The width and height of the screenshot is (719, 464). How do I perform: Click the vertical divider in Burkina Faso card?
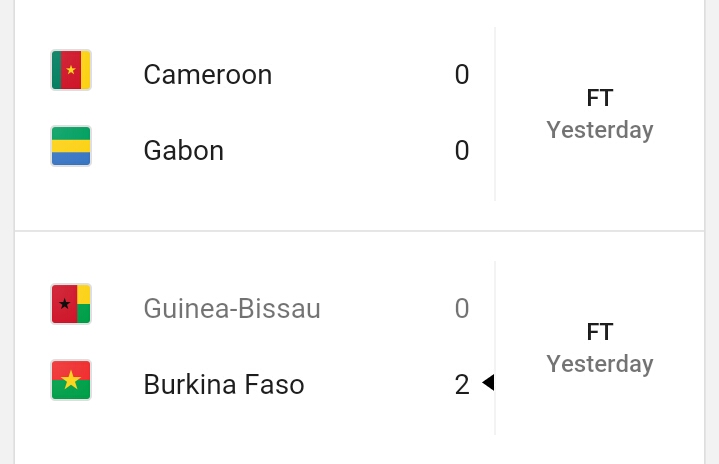[x=495, y=348]
